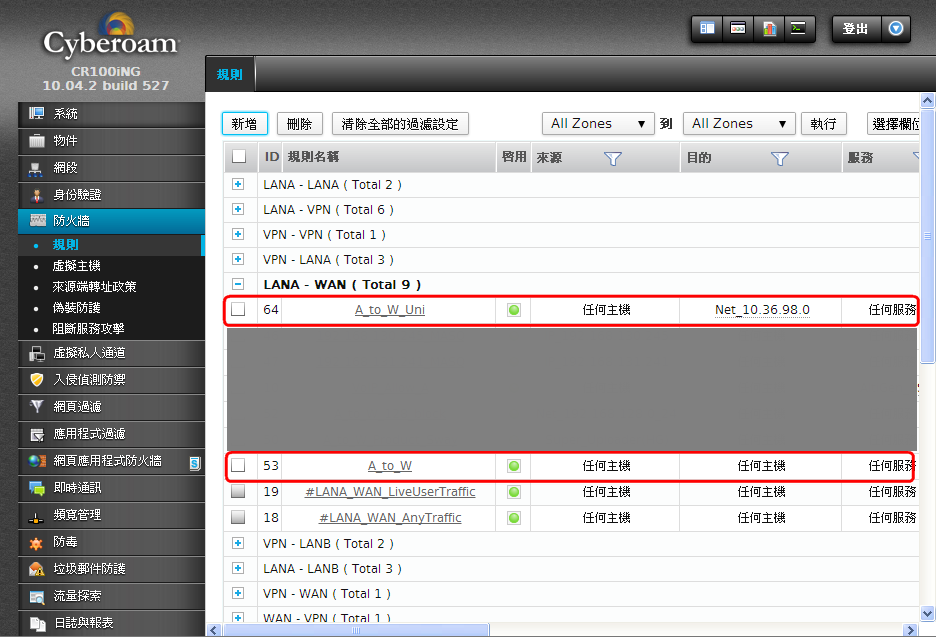Image resolution: width=936 pixels, height=637 pixels.
Task: Expand LANA - LANA group
Action: [x=238, y=184]
